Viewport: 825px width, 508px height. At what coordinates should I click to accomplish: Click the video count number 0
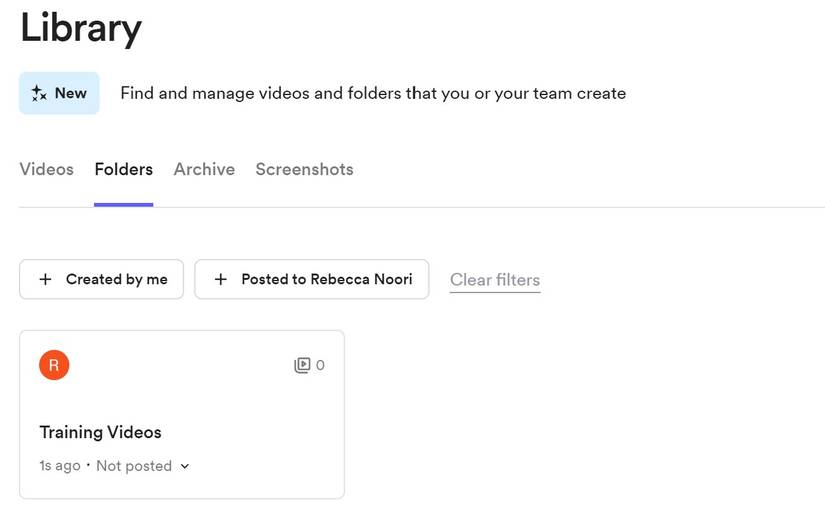[x=320, y=365]
